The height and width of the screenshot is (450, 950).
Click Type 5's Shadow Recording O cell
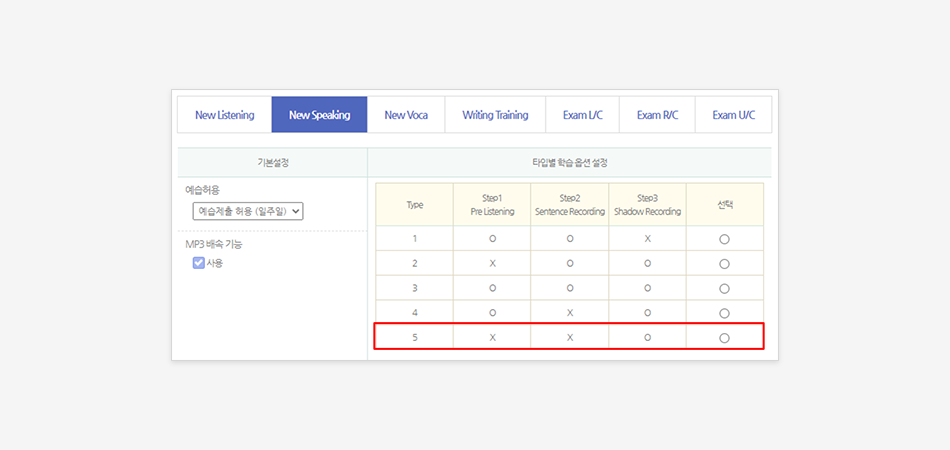(647, 338)
